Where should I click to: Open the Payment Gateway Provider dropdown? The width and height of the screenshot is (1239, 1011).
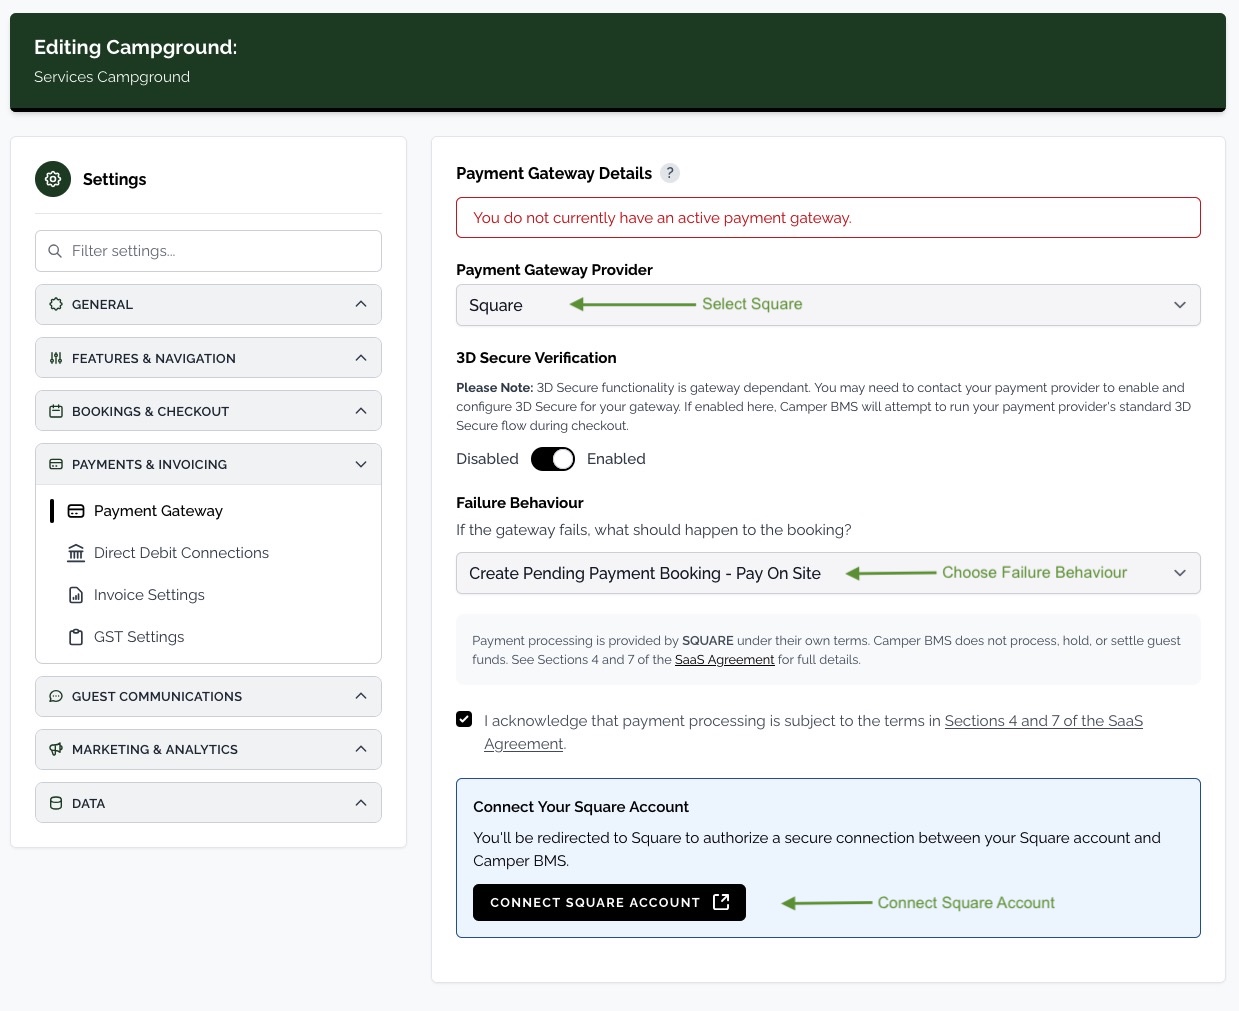[828, 305]
